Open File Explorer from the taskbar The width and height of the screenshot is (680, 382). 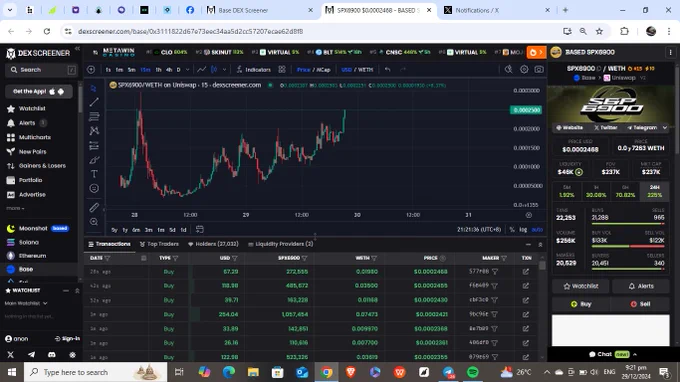253,372
